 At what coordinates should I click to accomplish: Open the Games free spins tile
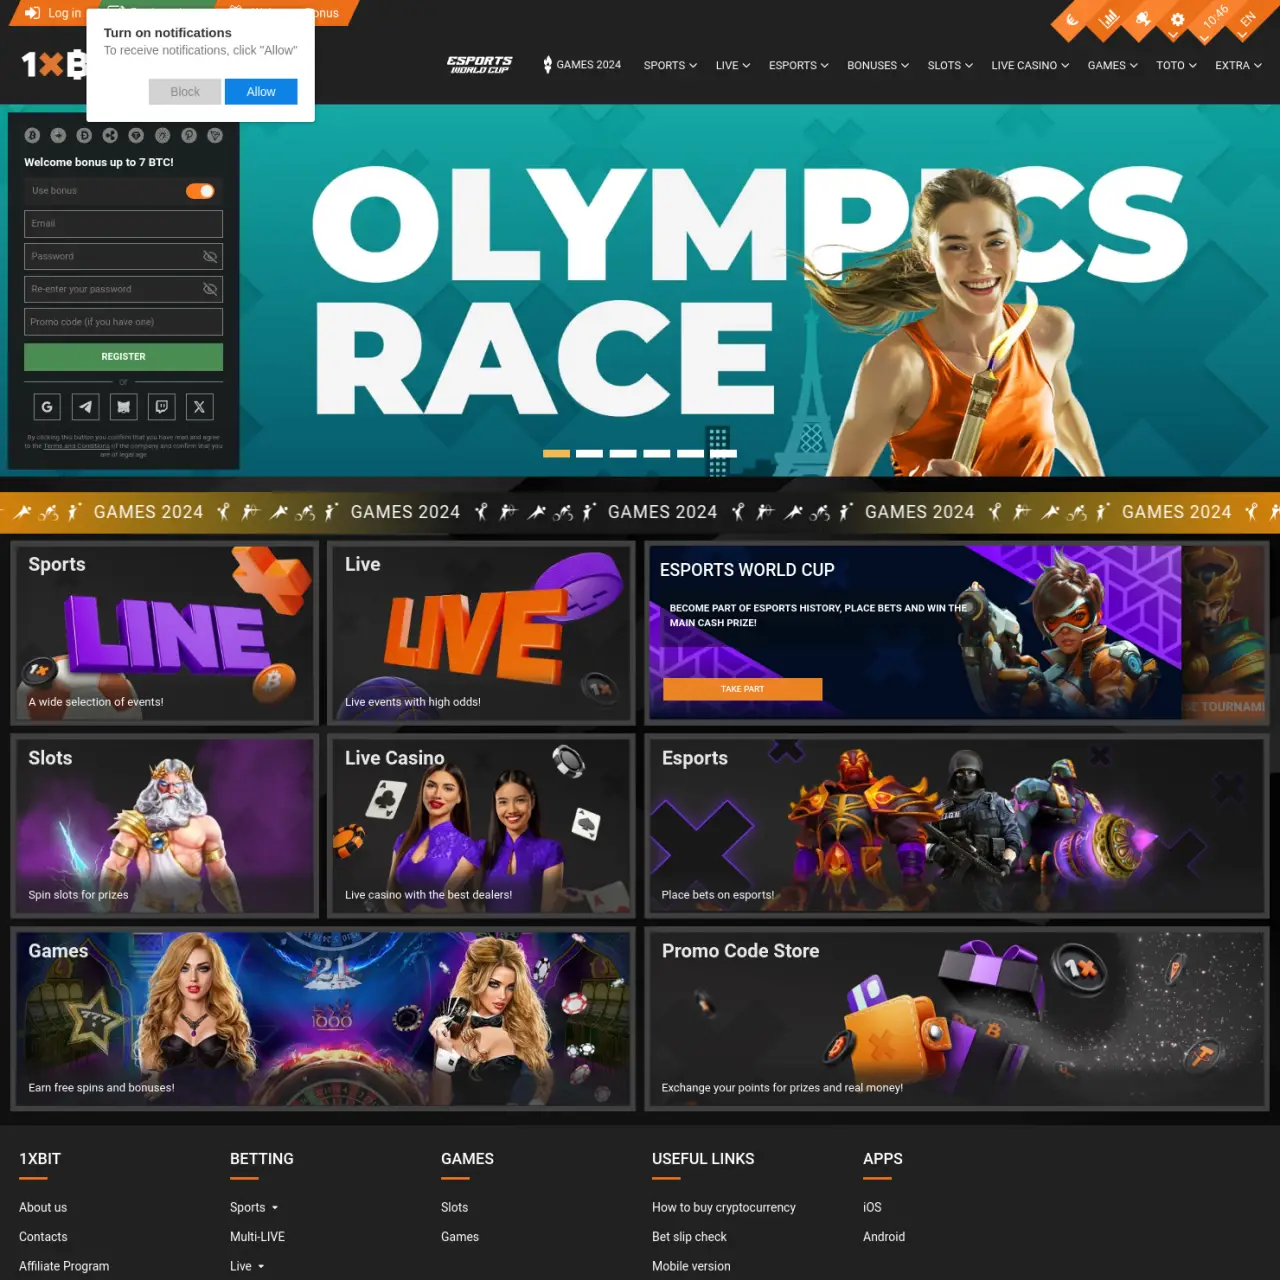pos(323,1019)
